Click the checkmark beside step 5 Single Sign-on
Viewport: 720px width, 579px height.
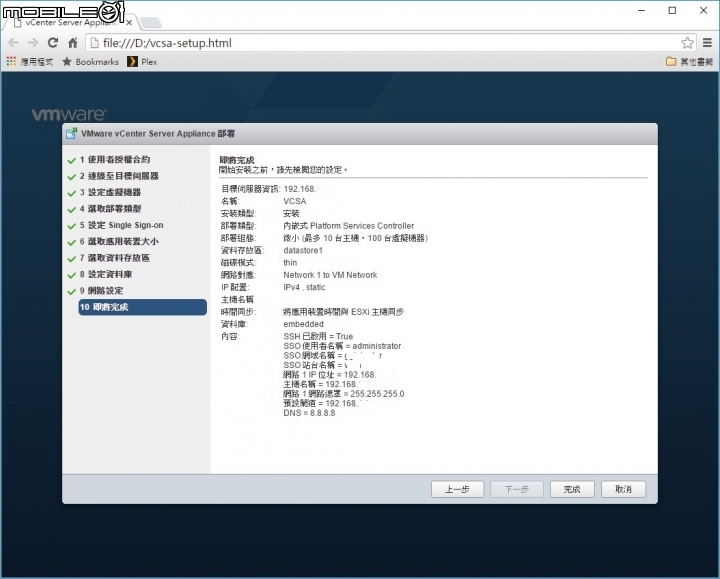pyautogui.click(x=71, y=226)
